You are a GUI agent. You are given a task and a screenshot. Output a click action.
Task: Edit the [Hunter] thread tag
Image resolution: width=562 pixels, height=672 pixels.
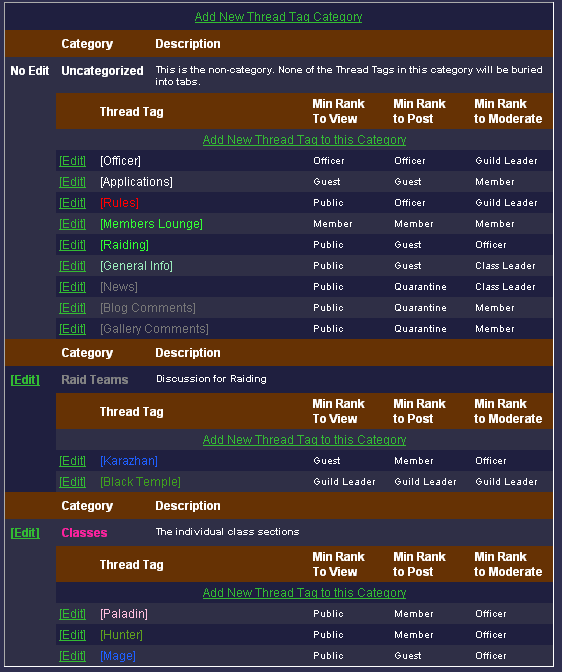(x=72, y=635)
